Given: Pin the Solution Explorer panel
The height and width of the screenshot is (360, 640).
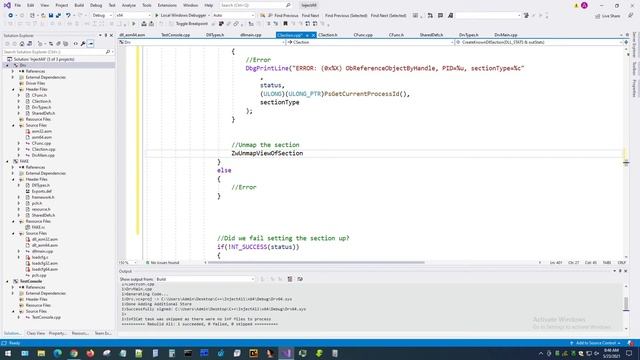Looking at the screenshot, I should 106,36.
